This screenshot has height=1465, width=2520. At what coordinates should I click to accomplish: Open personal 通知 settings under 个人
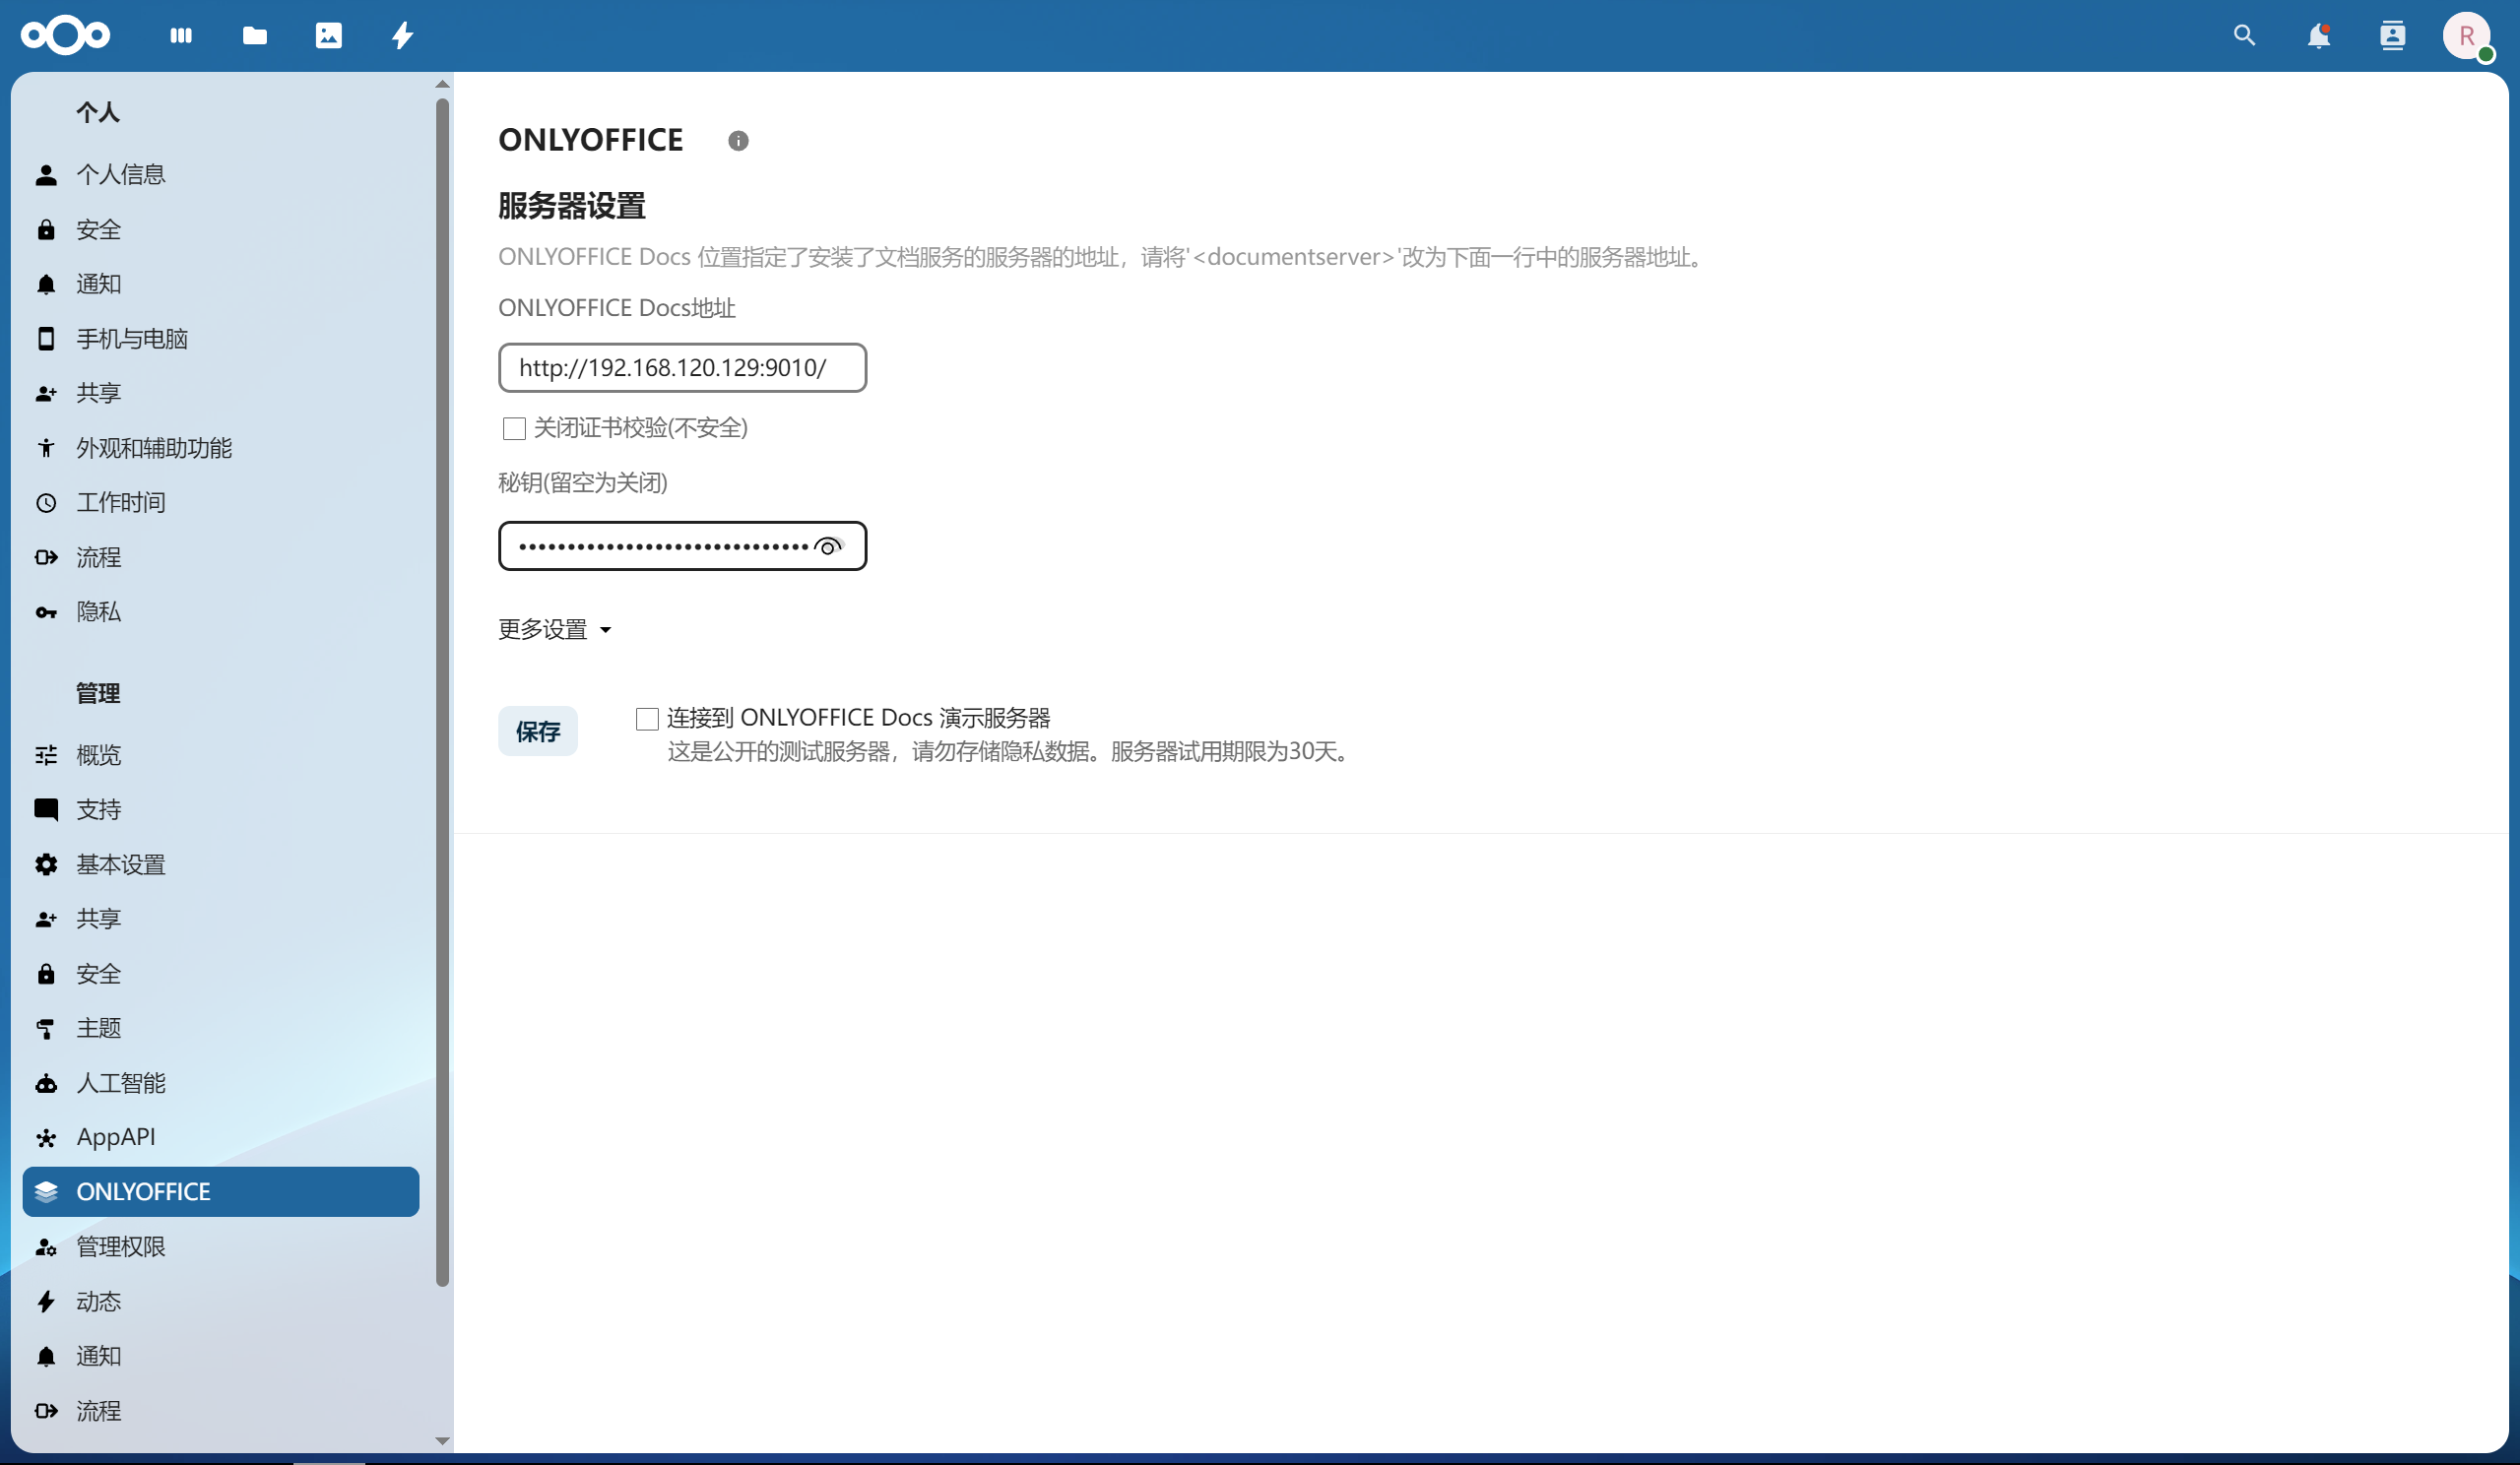point(221,284)
